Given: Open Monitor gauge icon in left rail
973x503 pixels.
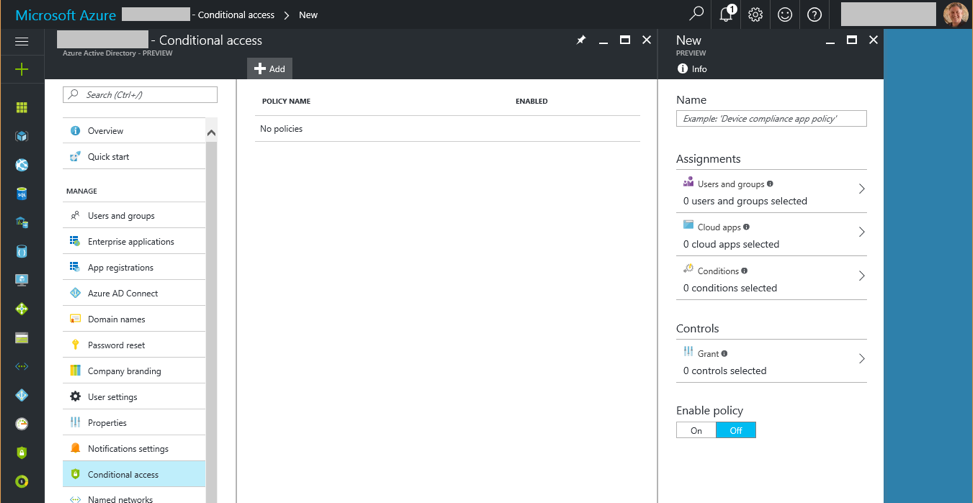Looking at the screenshot, I should click(x=22, y=424).
